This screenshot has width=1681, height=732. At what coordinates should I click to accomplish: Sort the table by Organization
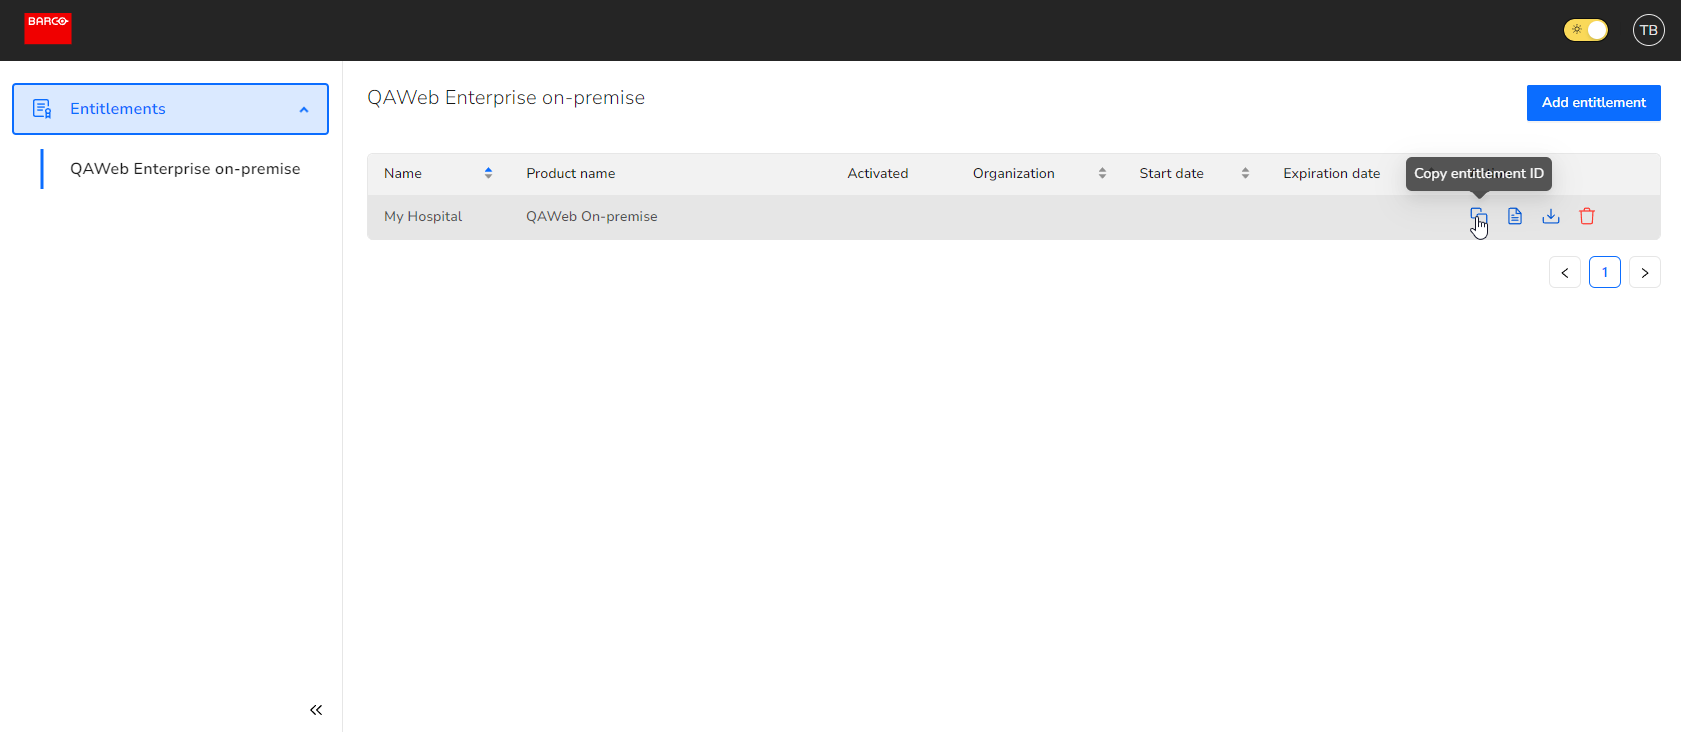click(1102, 173)
